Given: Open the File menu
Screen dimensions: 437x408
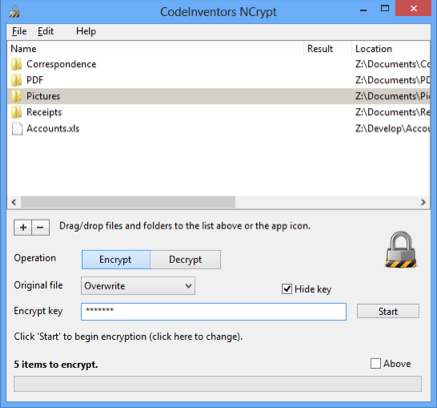Looking at the screenshot, I should click(19, 31).
